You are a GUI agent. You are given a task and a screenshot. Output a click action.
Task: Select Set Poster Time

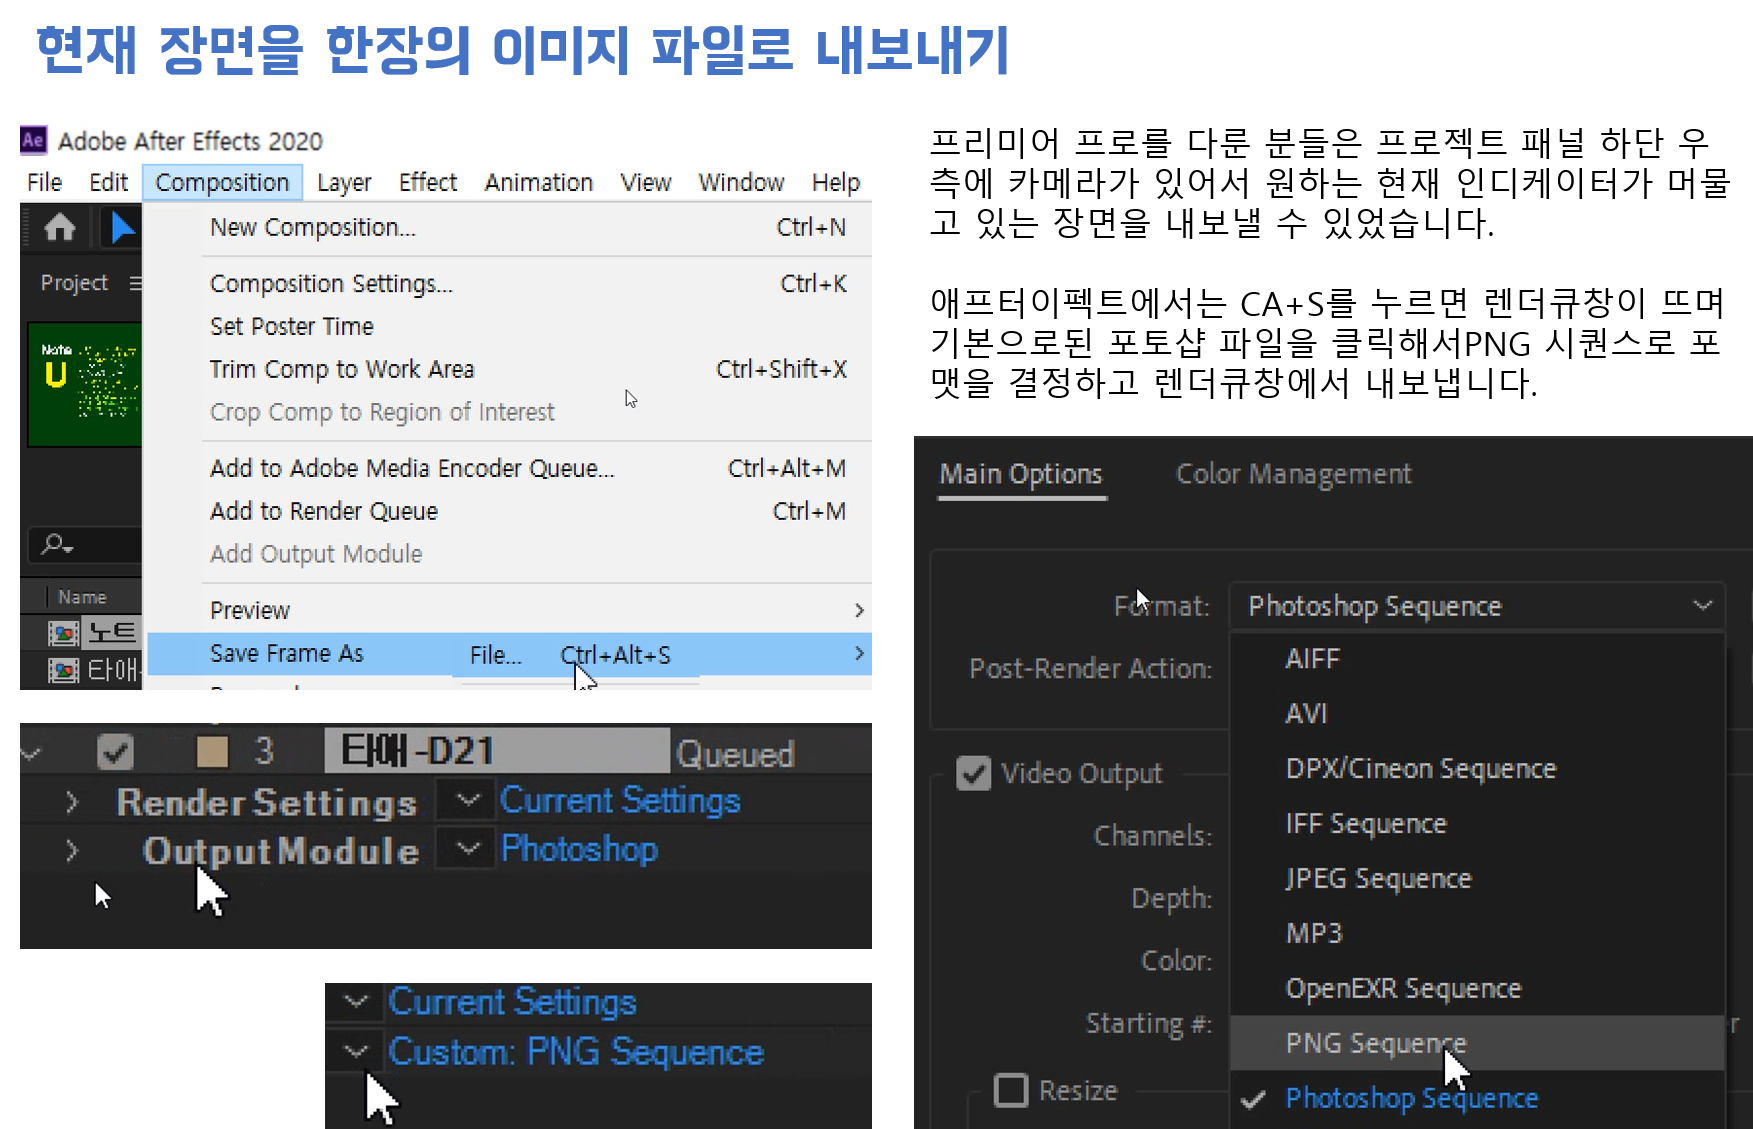[509, 327]
